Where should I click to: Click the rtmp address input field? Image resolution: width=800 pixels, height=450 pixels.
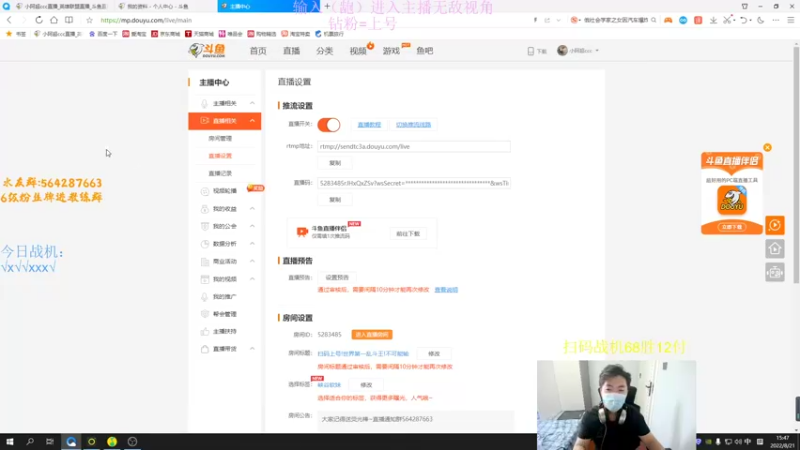point(414,146)
